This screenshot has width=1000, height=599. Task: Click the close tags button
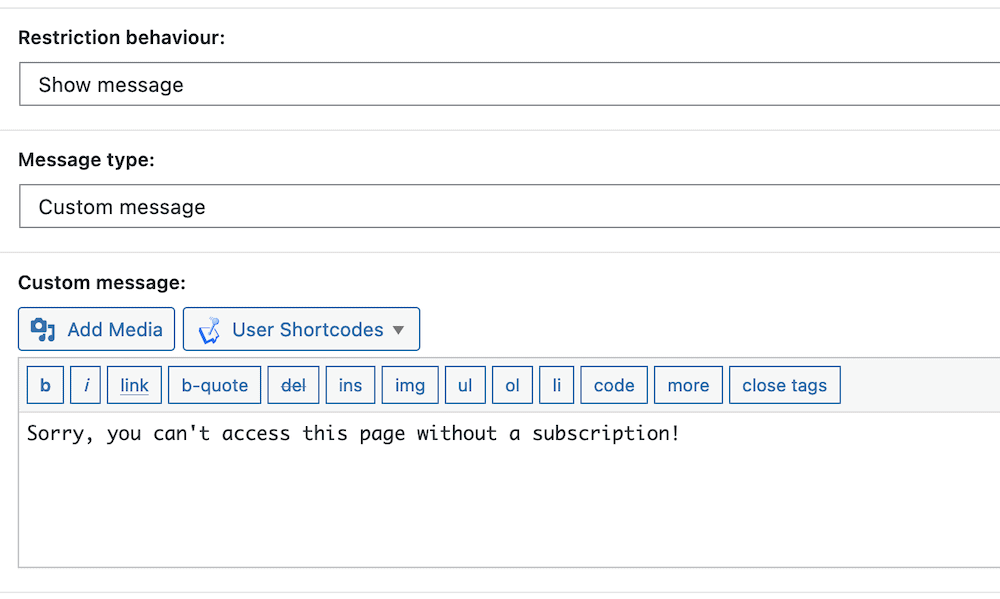pyautogui.click(x=784, y=385)
